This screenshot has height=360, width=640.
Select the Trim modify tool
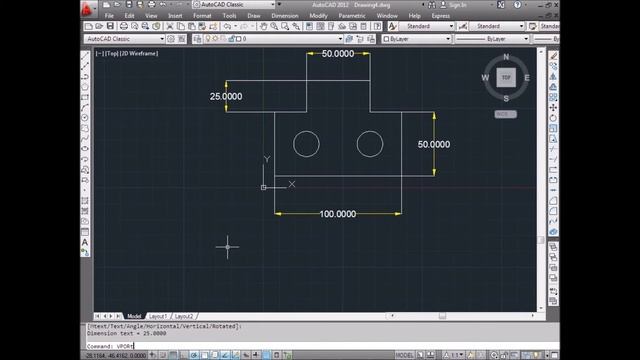coord(553,149)
